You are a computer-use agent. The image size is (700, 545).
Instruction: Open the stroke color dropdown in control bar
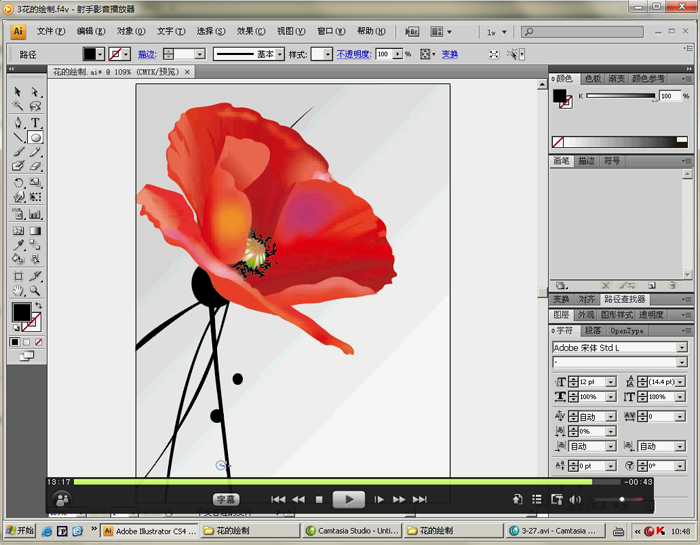[126, 54]
